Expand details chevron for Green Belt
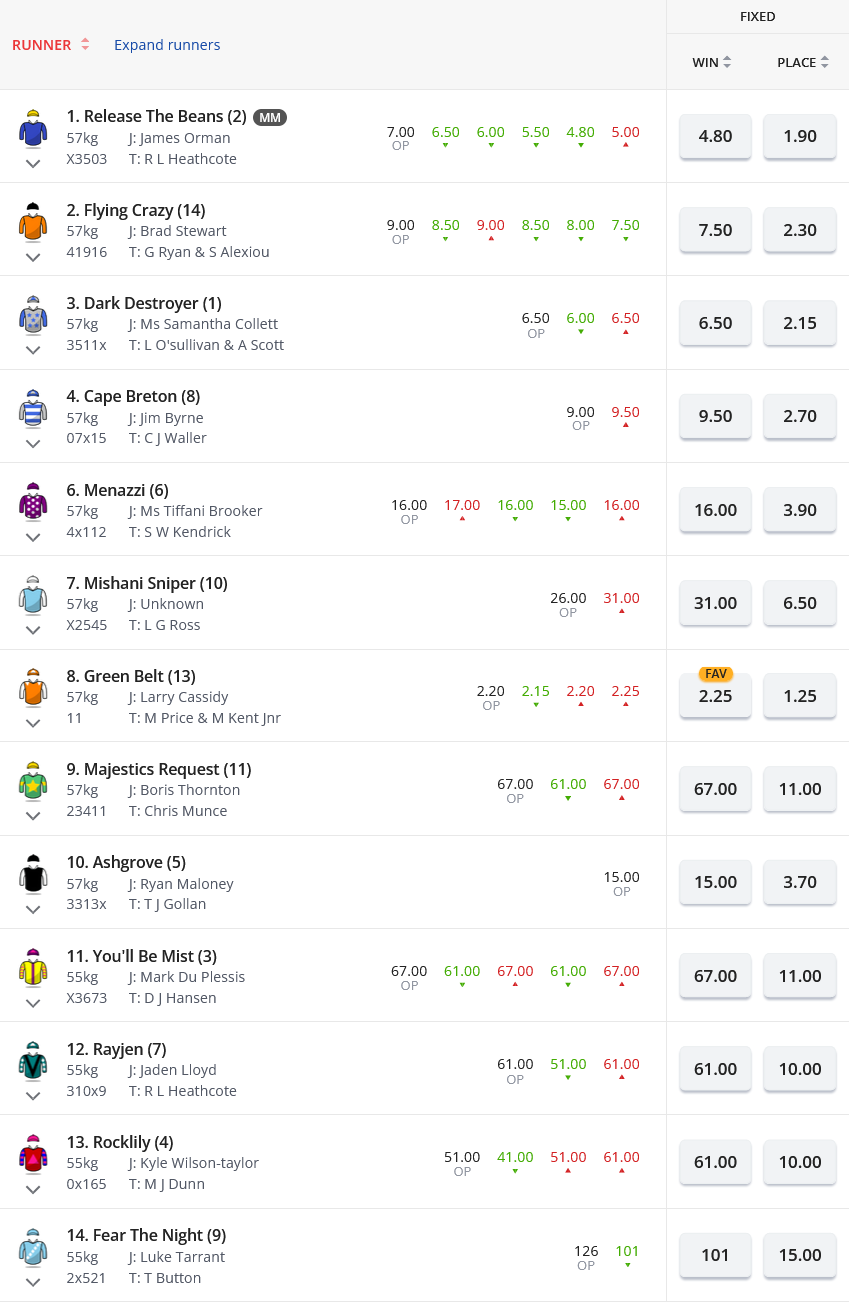This screenshot has height=1302, width=849. 33,723
